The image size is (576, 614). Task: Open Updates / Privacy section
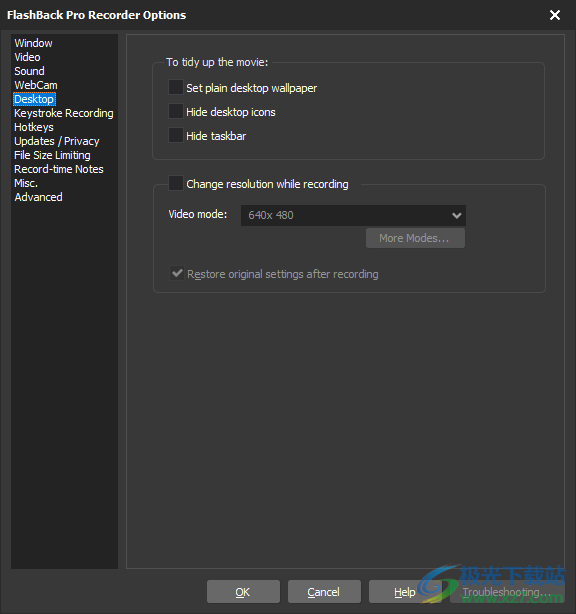[57, 141]
